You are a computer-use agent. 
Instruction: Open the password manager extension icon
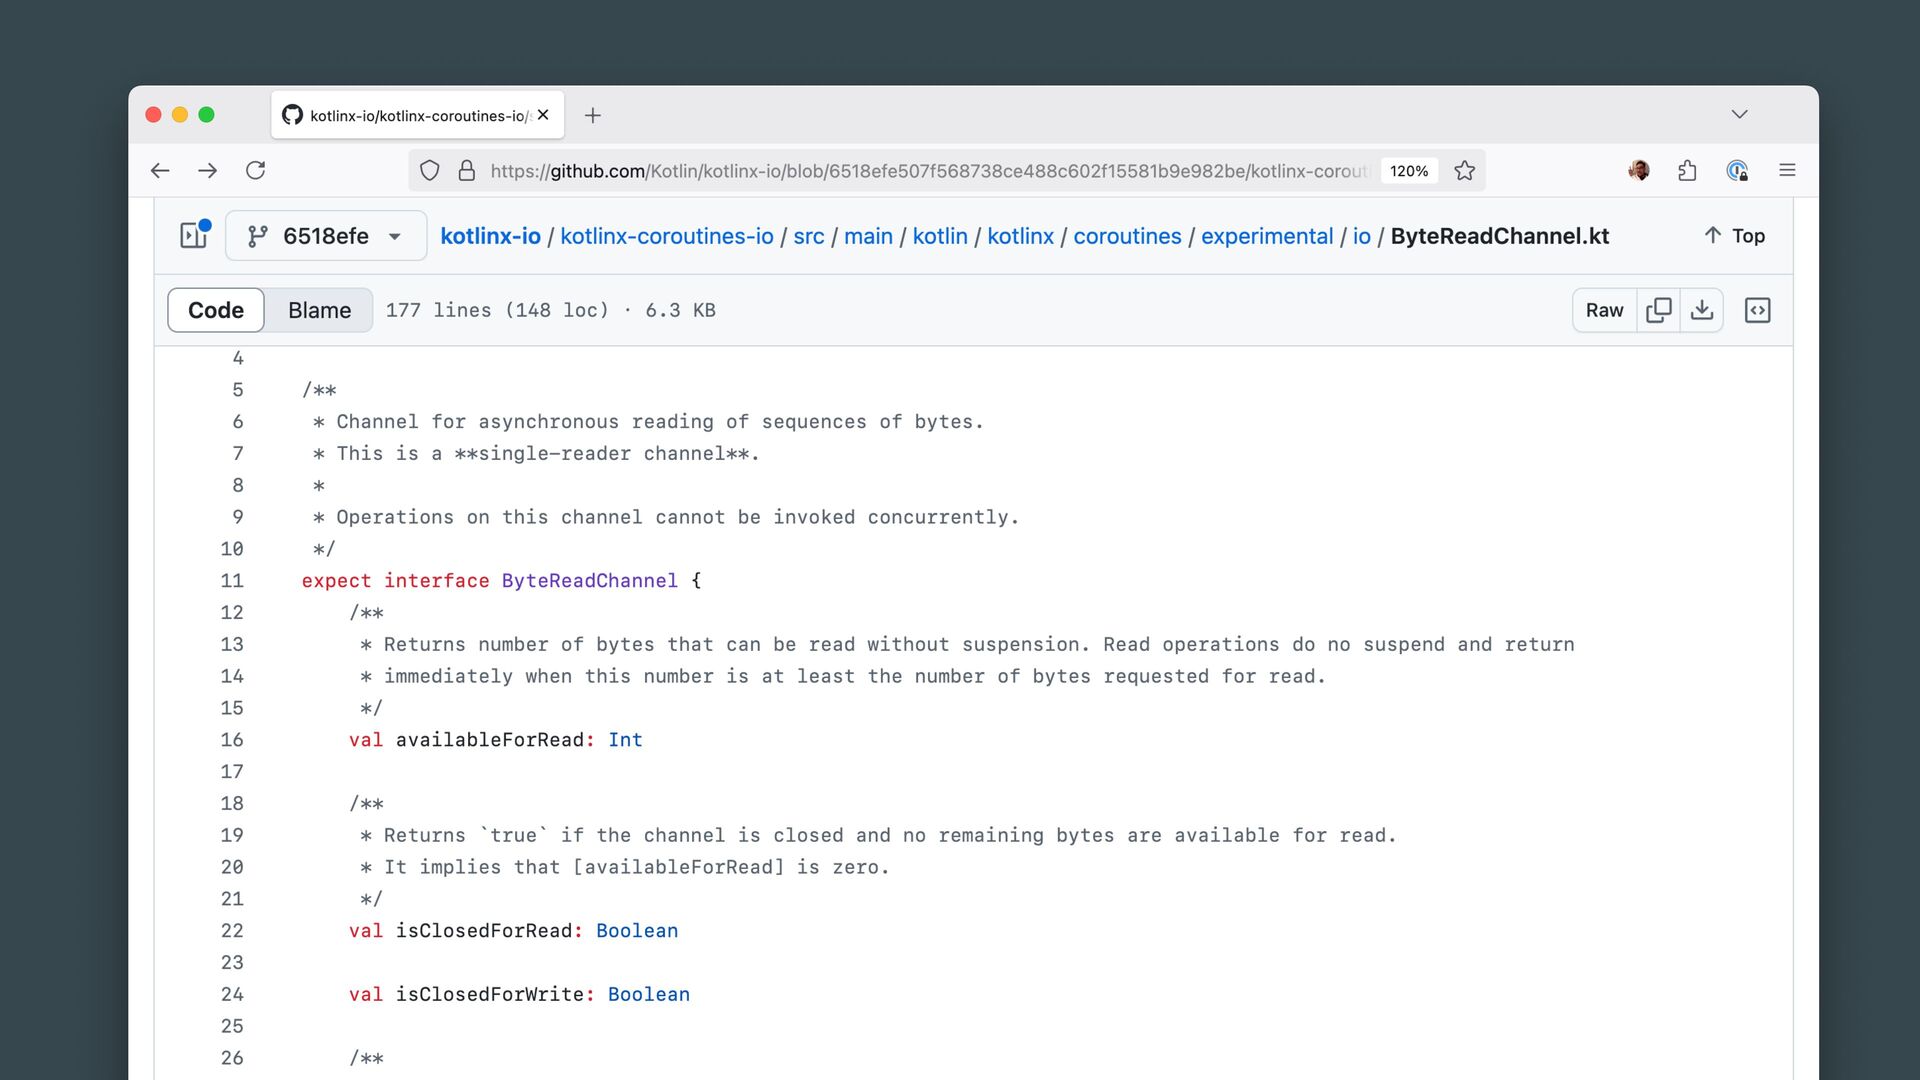(x=1738, y=171)
